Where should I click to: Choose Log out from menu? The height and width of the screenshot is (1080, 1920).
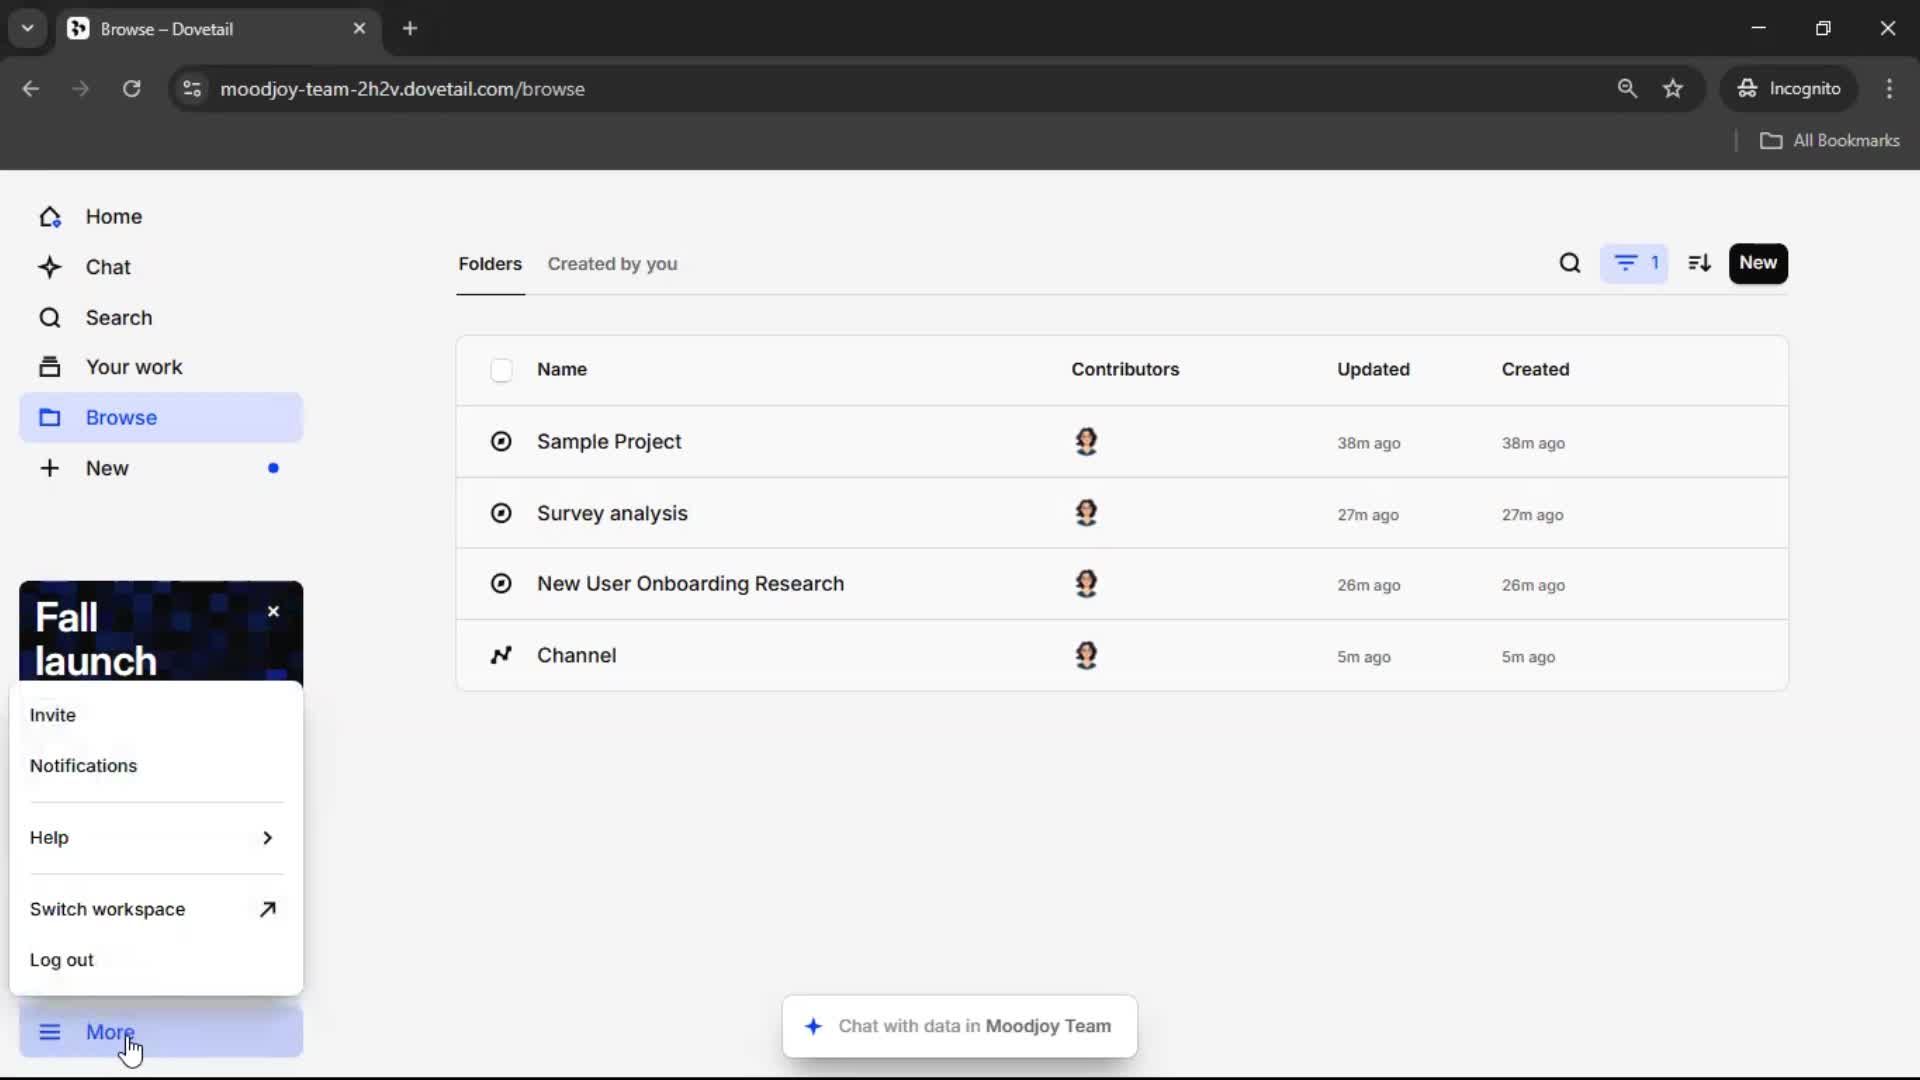[x=62, y=960]
